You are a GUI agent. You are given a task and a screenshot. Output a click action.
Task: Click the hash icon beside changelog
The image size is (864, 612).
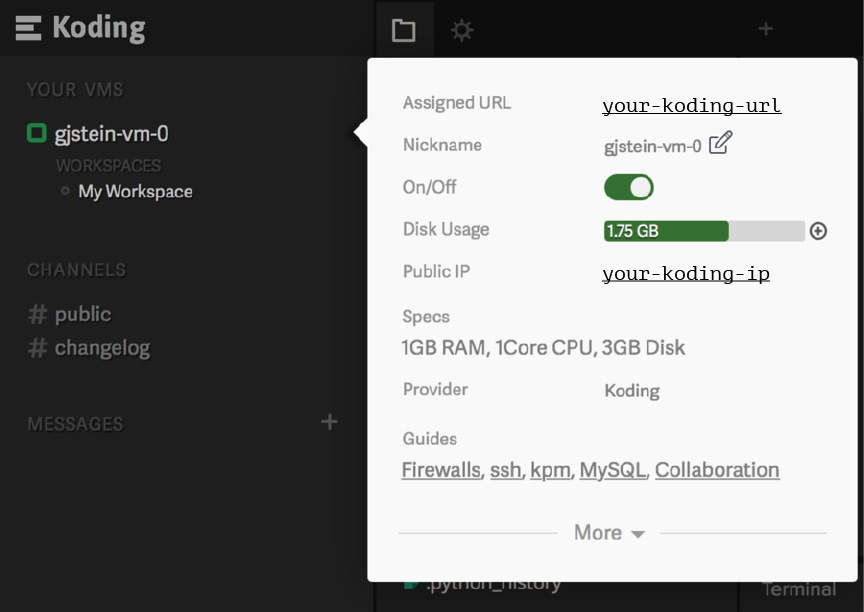click(37, 348)
